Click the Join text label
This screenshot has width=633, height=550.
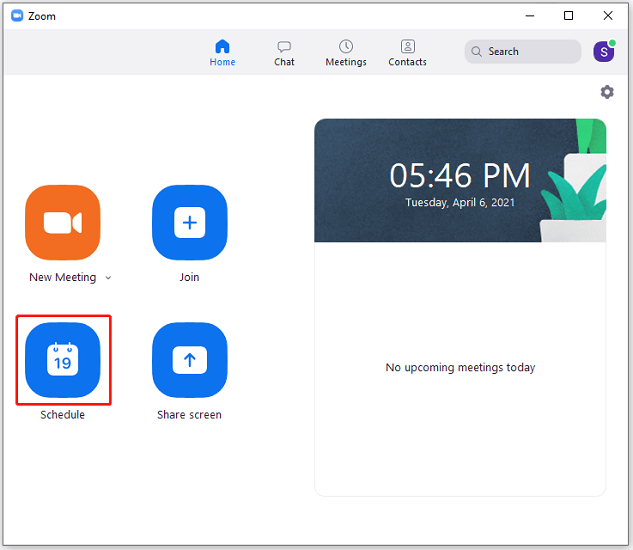189,277
